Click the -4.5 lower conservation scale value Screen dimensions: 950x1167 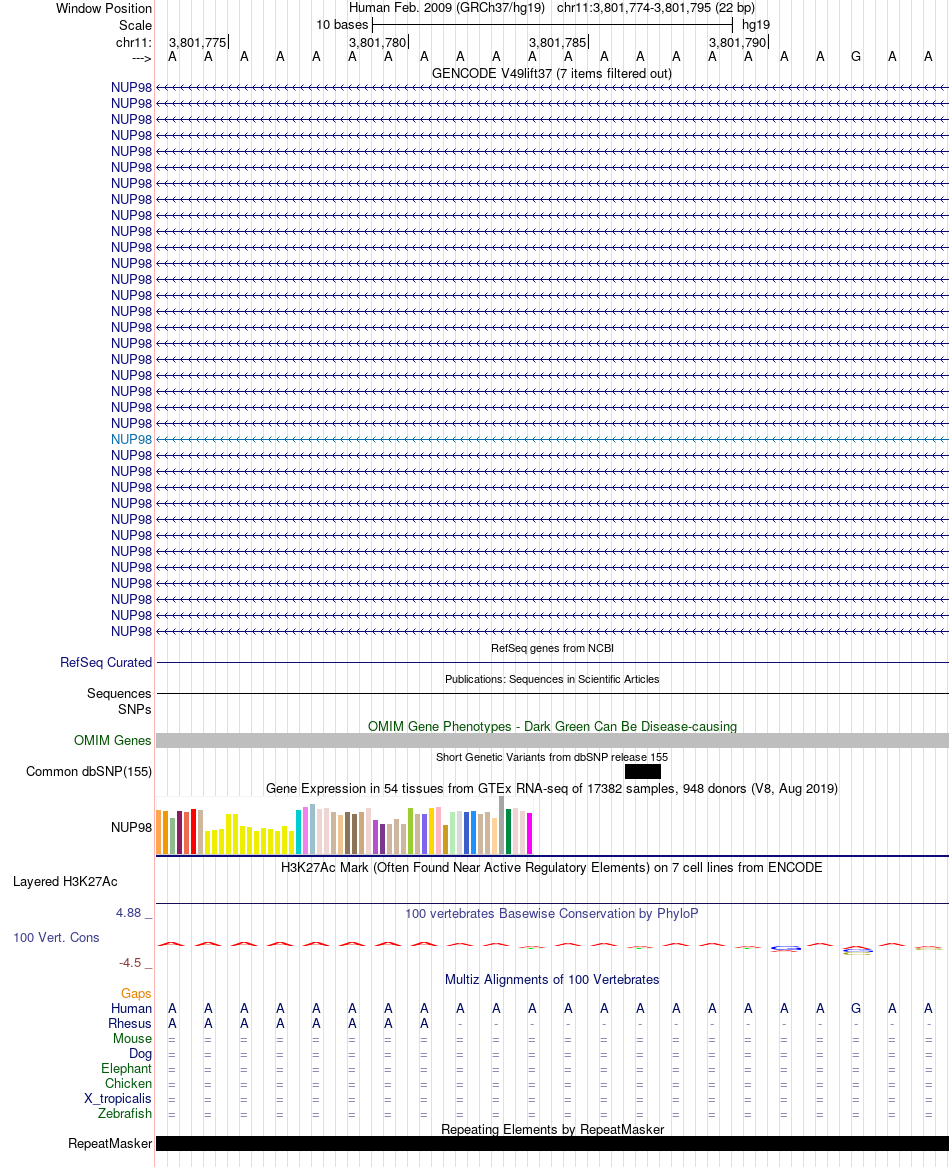(x=130, y=963)
